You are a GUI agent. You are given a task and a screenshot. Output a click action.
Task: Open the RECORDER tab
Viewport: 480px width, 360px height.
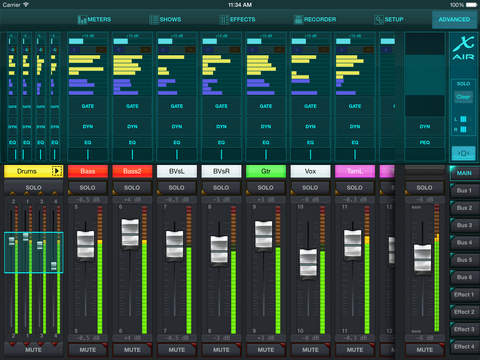pos(315,20)
